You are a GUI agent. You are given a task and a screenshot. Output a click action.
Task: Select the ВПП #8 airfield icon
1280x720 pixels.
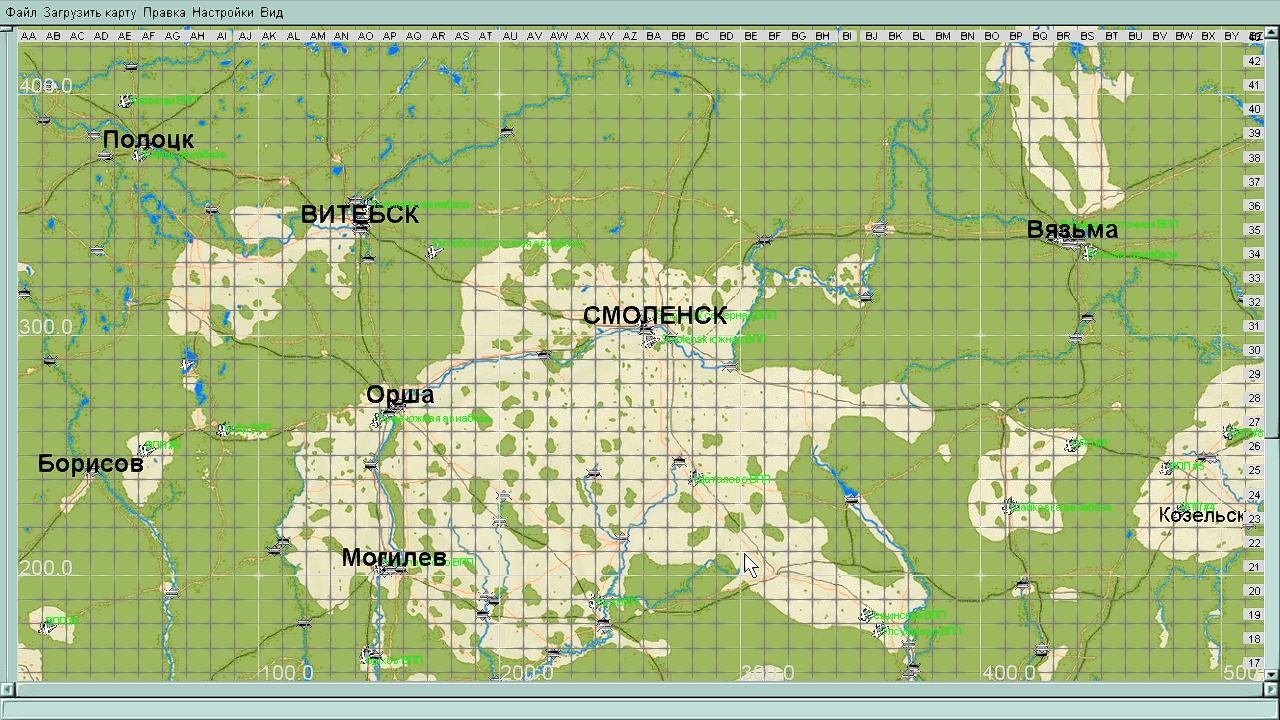pos(1229,432)
